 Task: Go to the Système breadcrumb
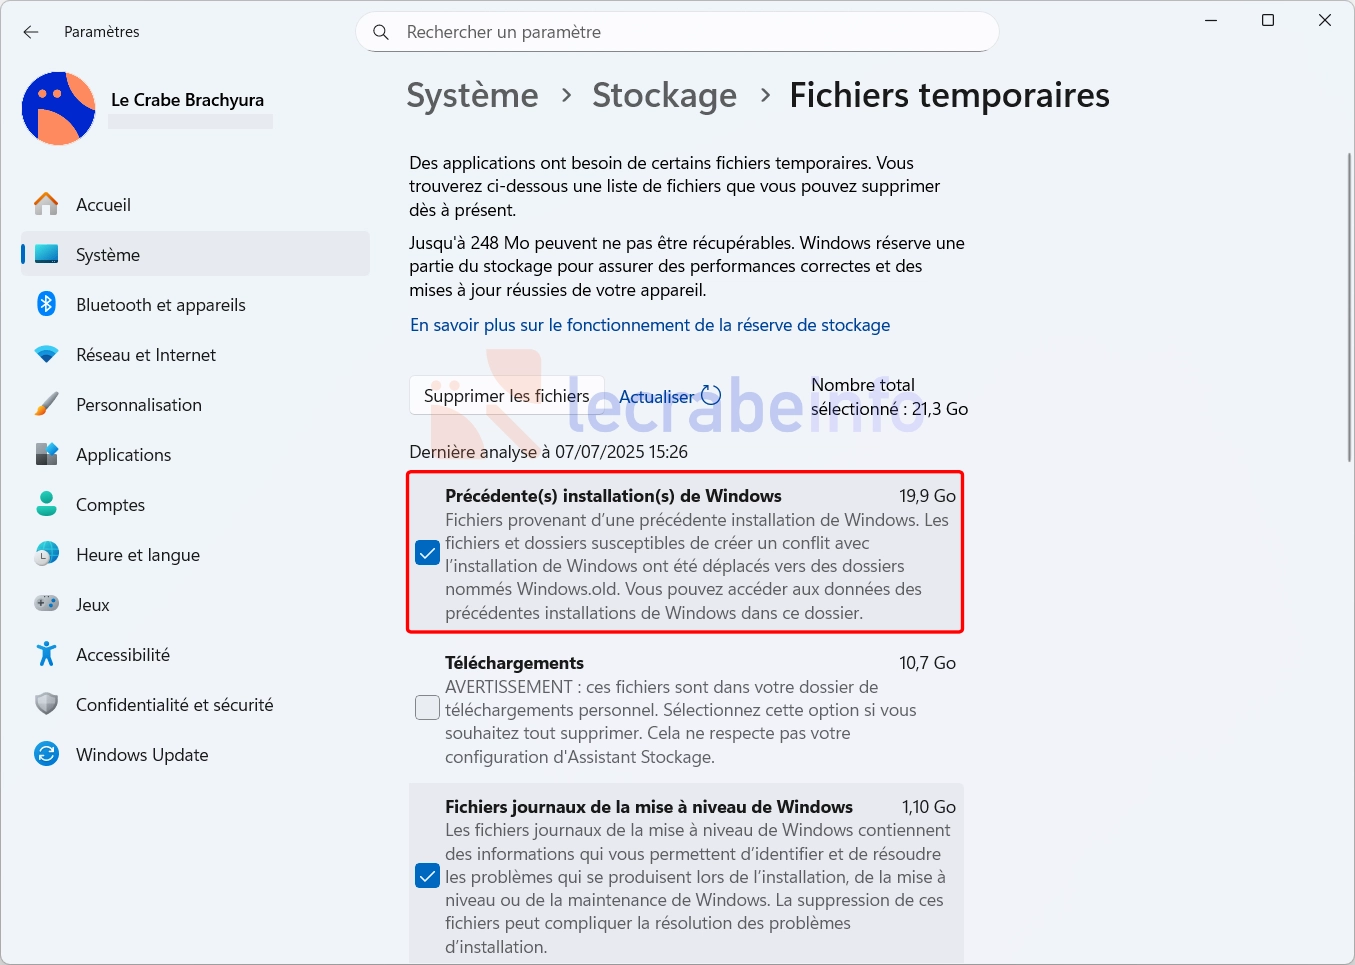[x=472, y=95]
